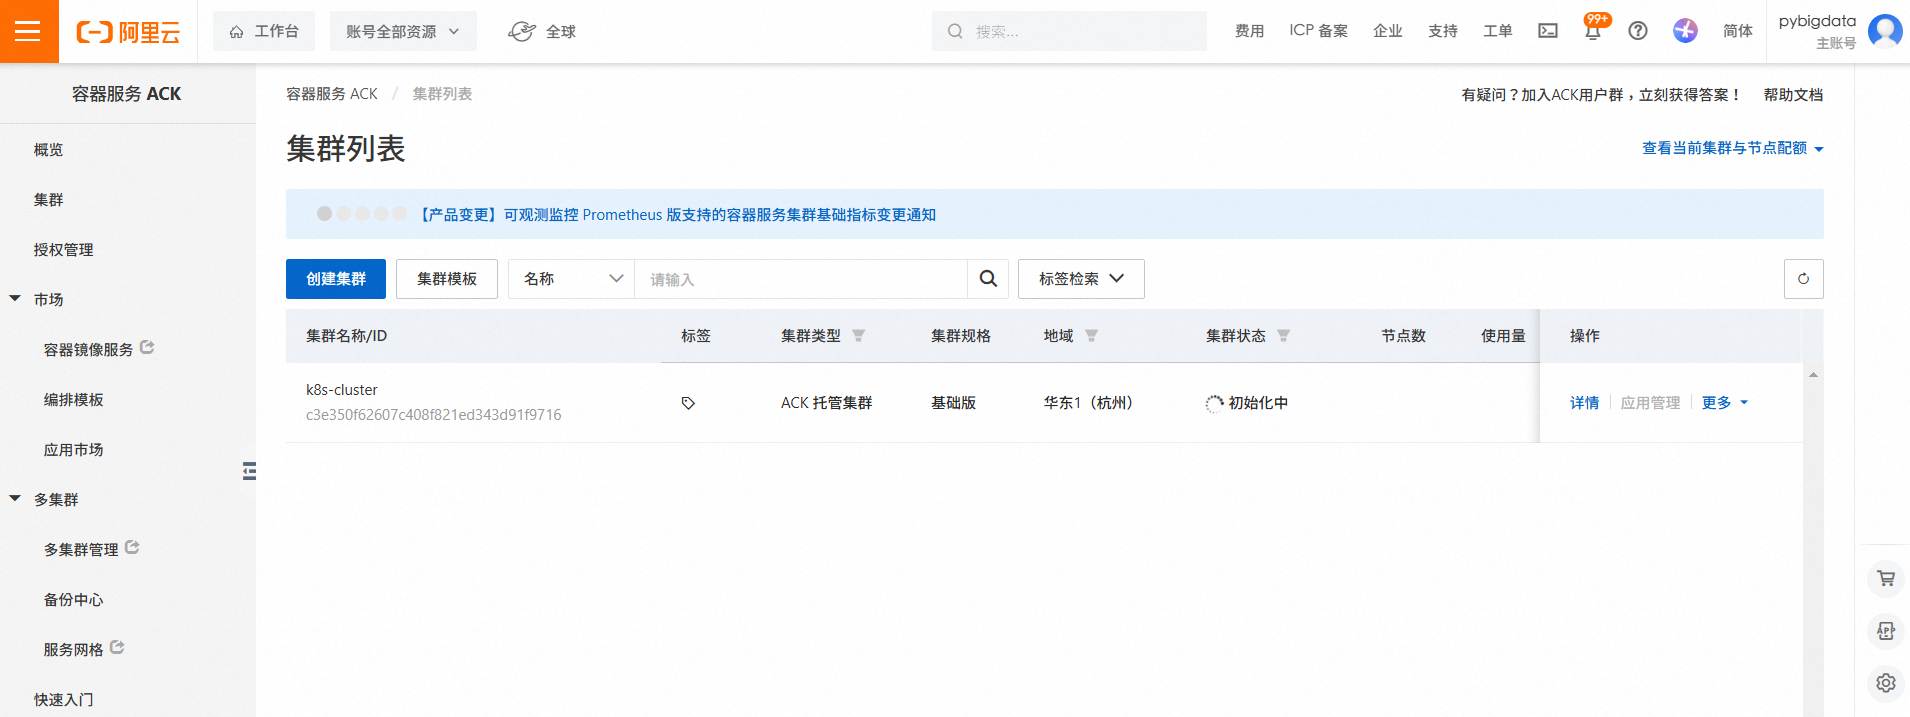Focus the top global search box

1069,31
